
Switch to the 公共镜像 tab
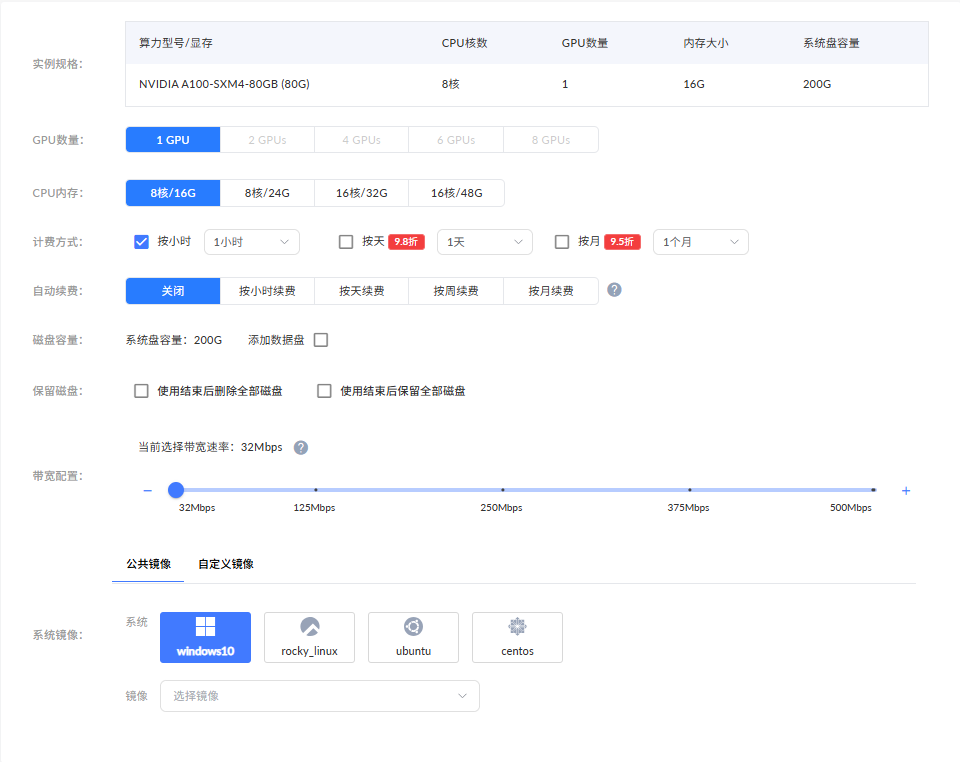(148, 564)
